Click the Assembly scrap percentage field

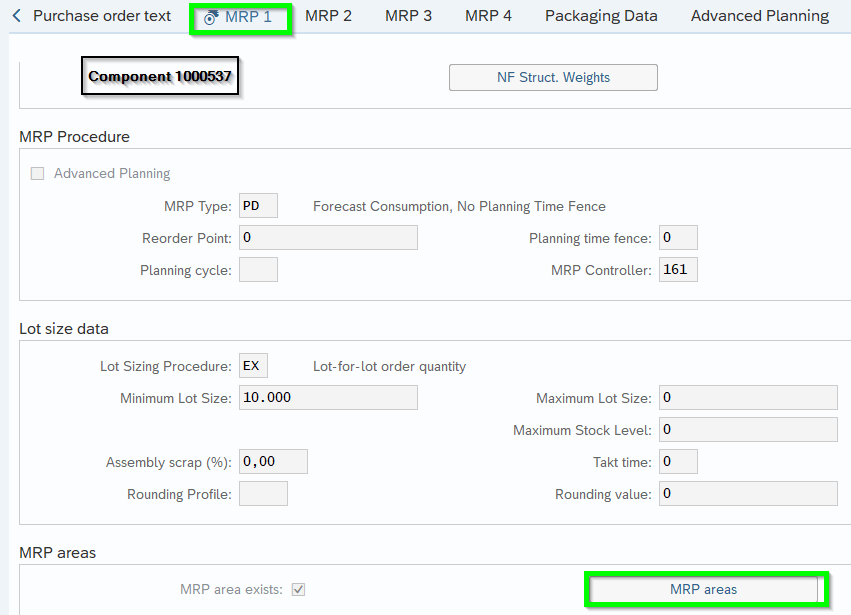click(272, 462)
